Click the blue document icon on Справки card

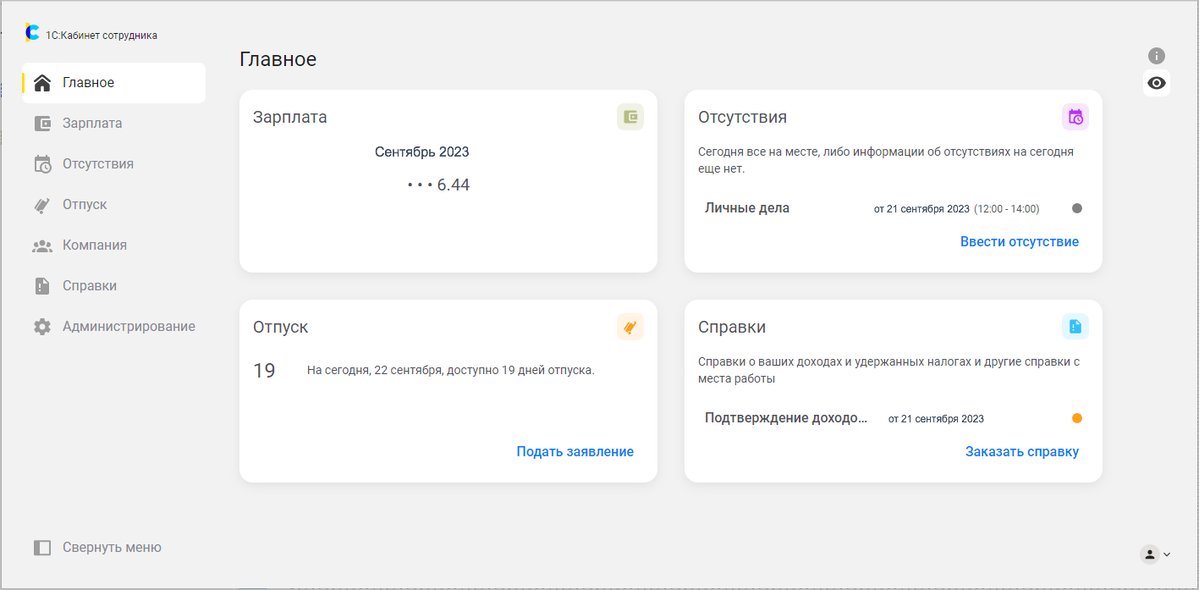1075,327
